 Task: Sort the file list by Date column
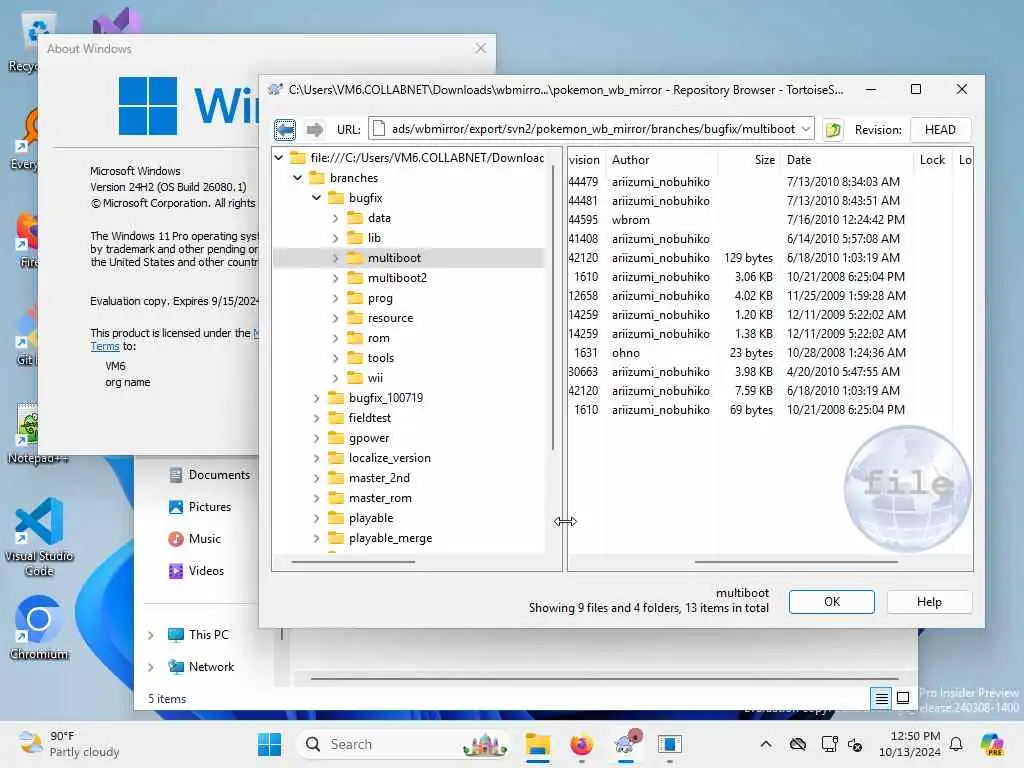[x=847, y=160]
